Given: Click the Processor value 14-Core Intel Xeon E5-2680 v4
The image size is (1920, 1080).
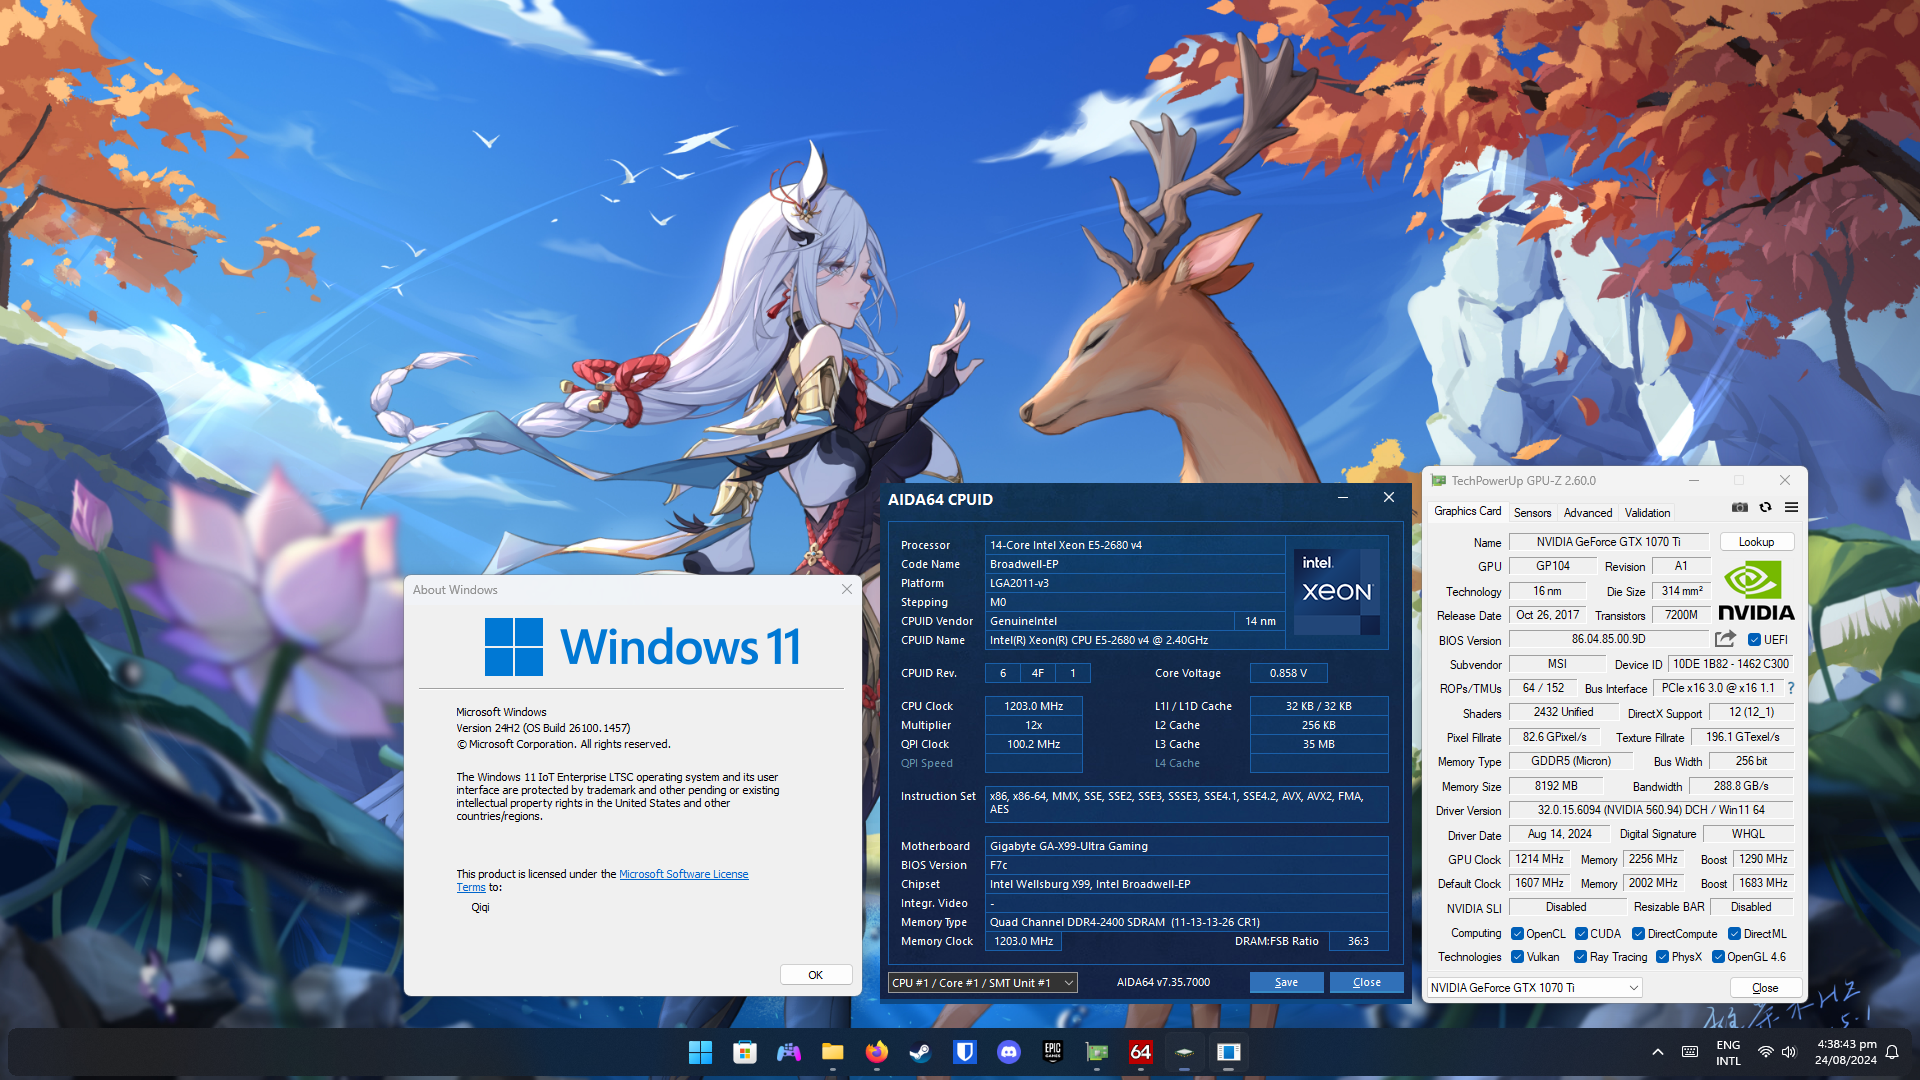Looking at the screenshot, I should [1135, 545].
